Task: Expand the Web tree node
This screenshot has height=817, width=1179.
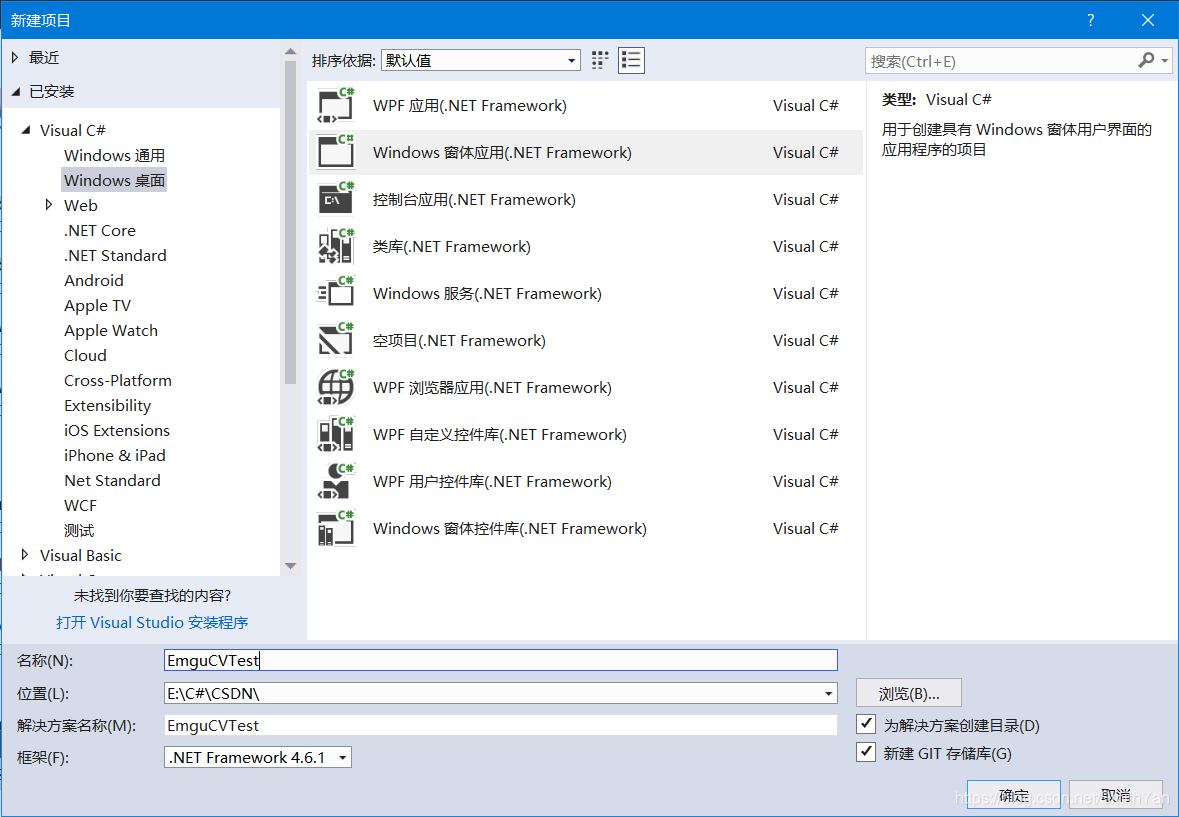Action: point(49,204)
